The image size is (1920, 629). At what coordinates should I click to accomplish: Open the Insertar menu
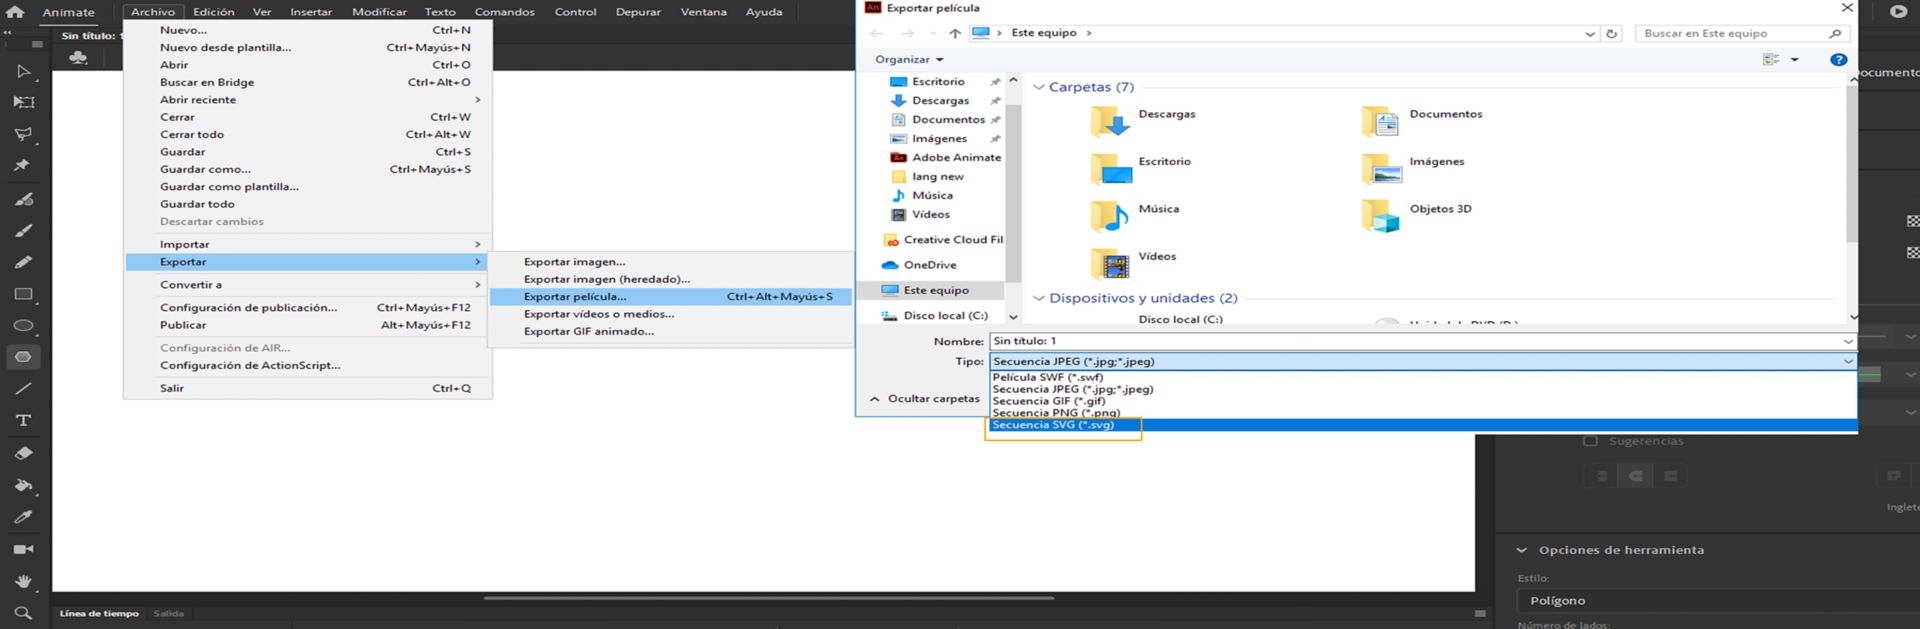(311, 12)
